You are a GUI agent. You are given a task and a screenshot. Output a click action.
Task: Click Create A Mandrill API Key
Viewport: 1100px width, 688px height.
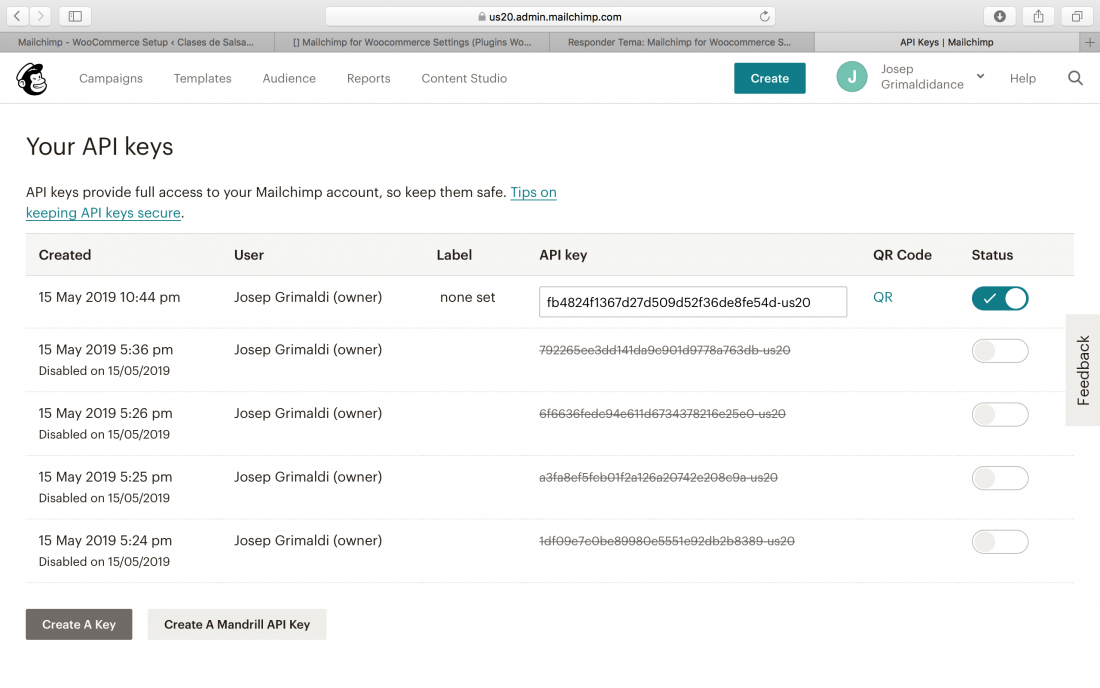(x=236, y=624)
